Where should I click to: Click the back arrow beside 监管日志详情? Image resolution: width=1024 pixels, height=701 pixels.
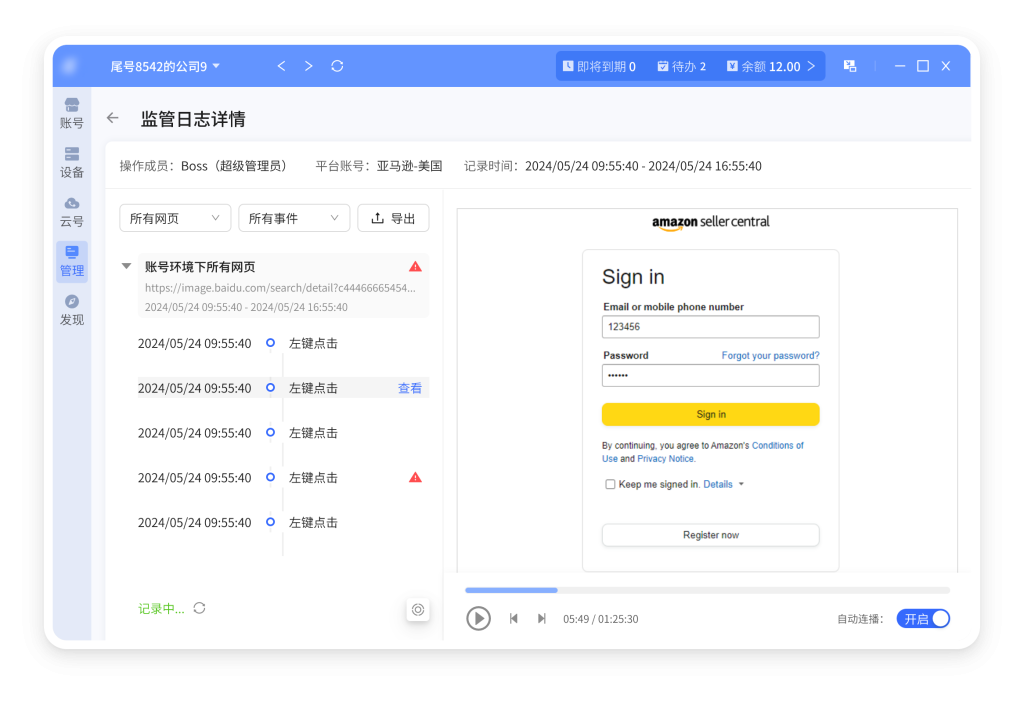point(113,118)
